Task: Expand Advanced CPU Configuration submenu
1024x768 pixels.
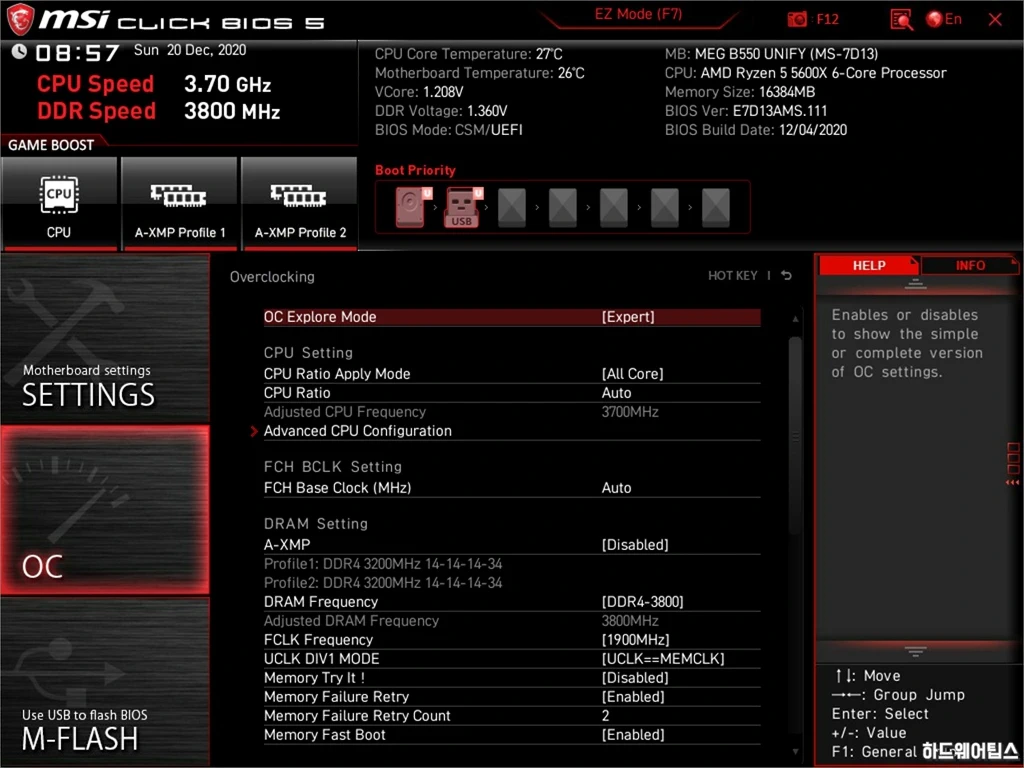Action: [x=512, y=431]
